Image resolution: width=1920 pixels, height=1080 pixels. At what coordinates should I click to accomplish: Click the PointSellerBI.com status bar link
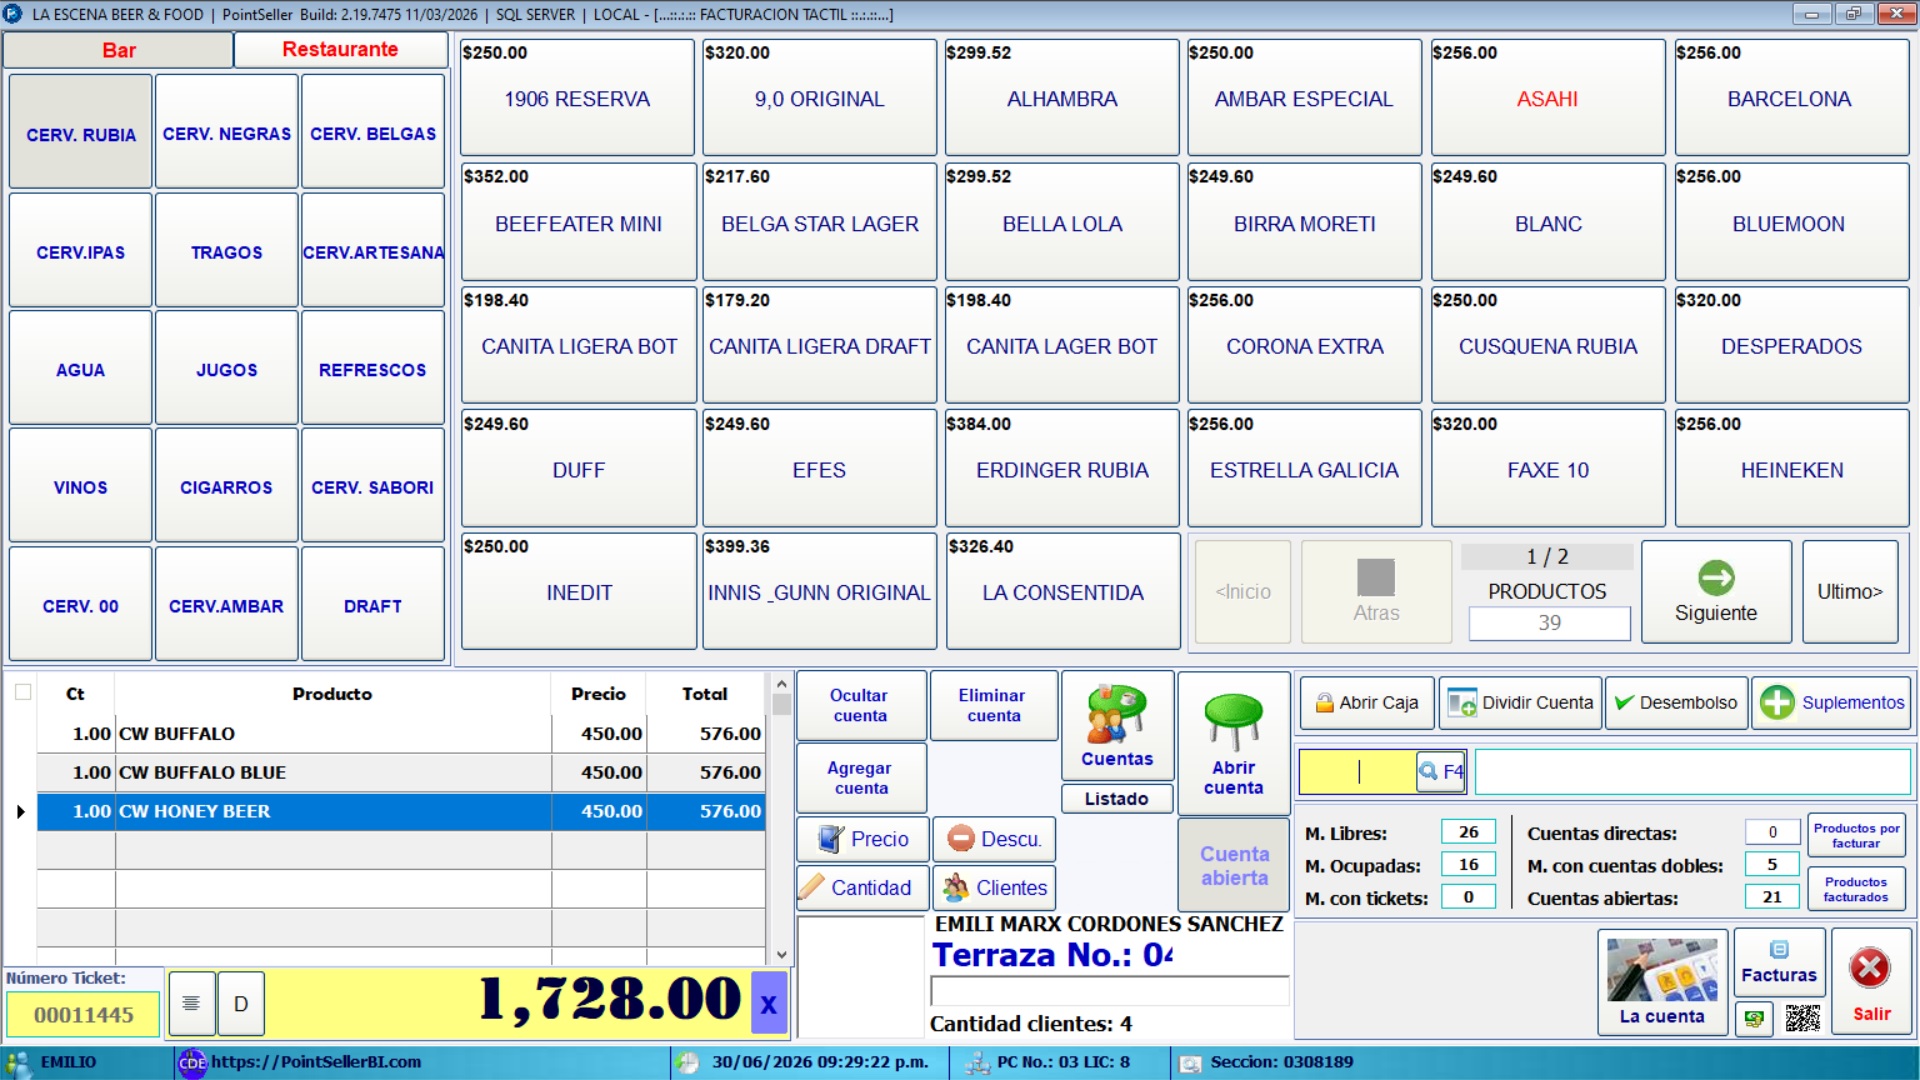(316, 1062)
